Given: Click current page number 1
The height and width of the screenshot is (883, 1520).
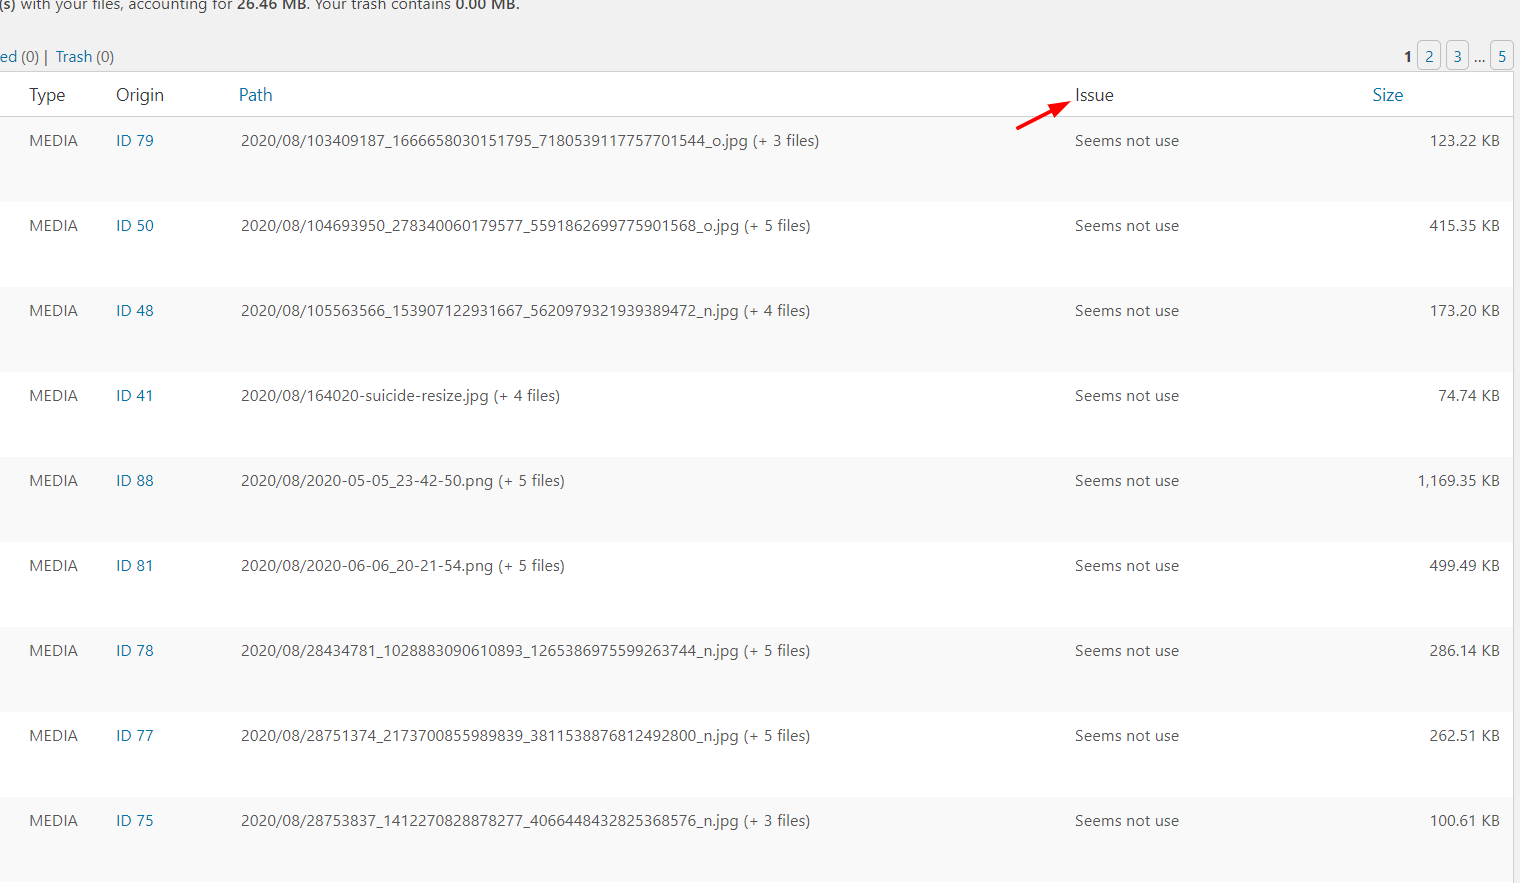Looking at the screenshot, I should [x=1407, y=57].
